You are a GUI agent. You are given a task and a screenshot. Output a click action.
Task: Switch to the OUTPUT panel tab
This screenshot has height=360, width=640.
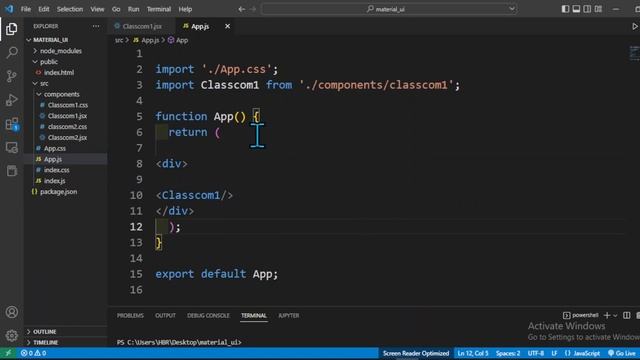pyautogui.click(x=165, y=316)
